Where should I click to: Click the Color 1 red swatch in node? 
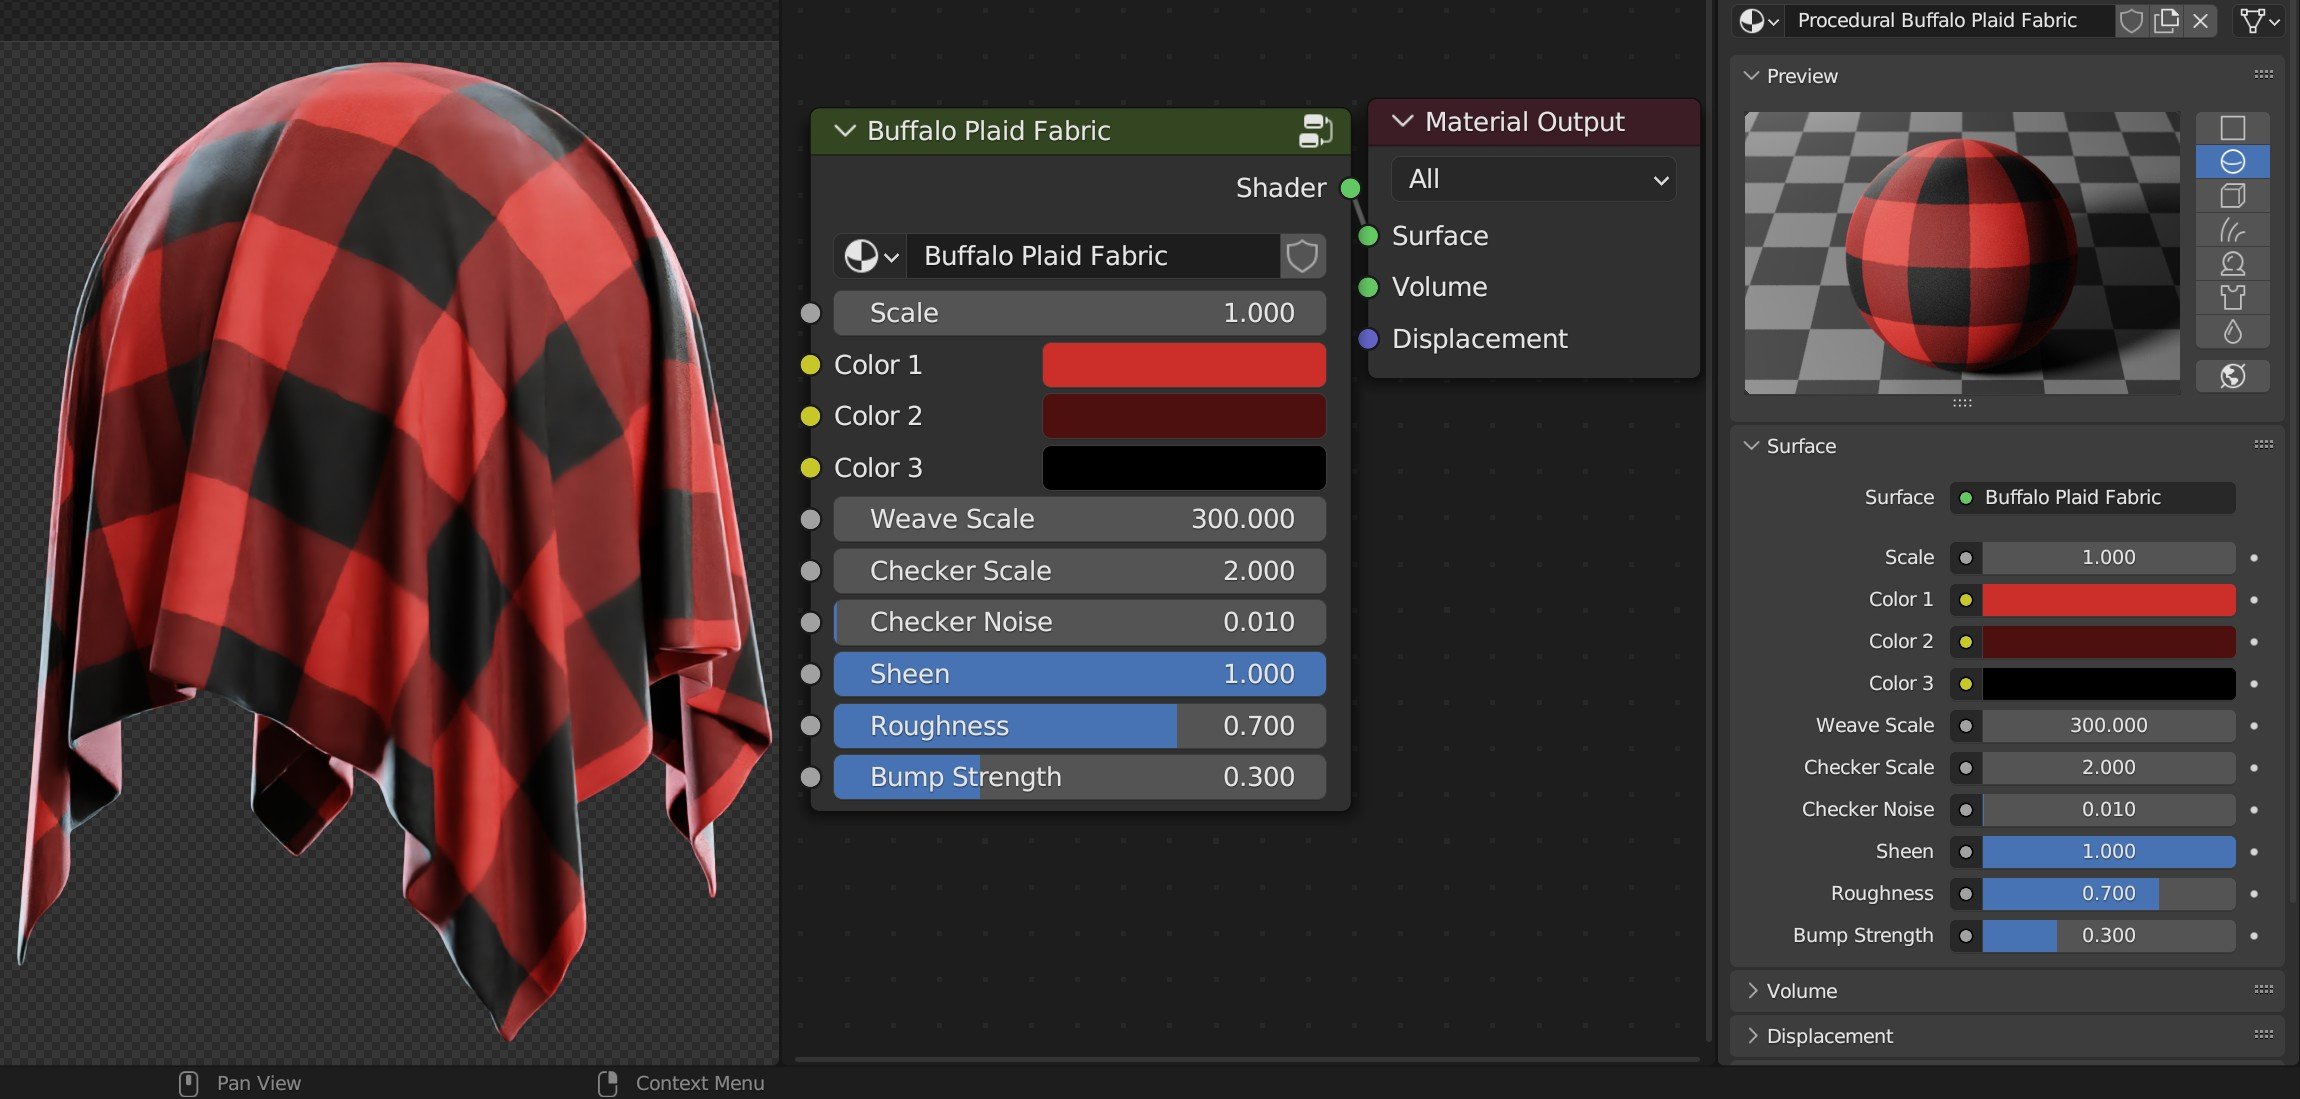pyautogui.click(x=1184, y=365)
